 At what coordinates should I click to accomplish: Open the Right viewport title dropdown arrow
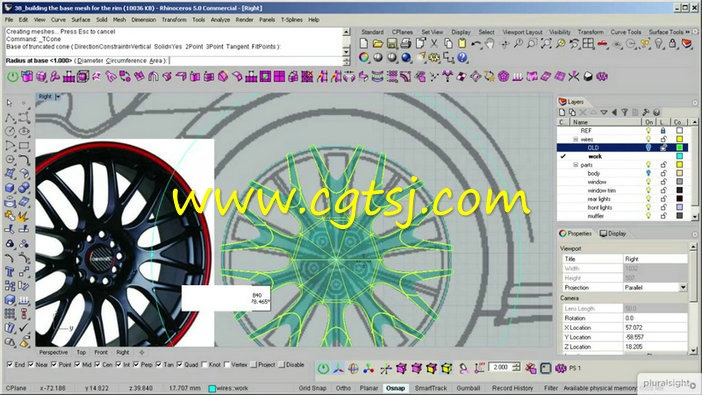pos(58,97)
